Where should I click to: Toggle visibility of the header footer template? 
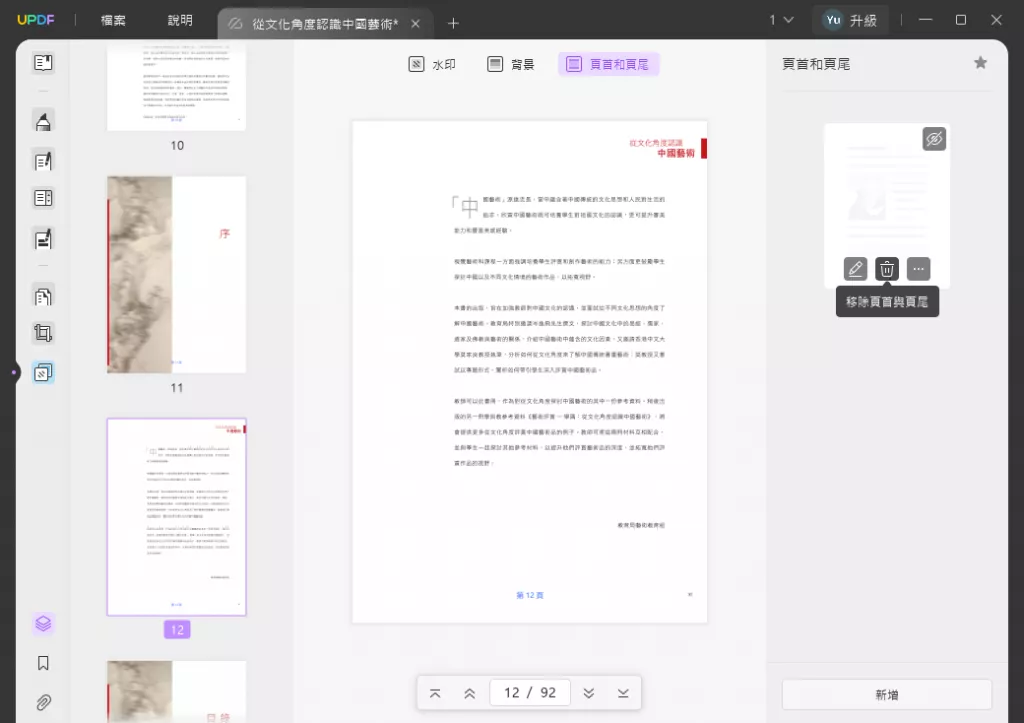[934, 138]
